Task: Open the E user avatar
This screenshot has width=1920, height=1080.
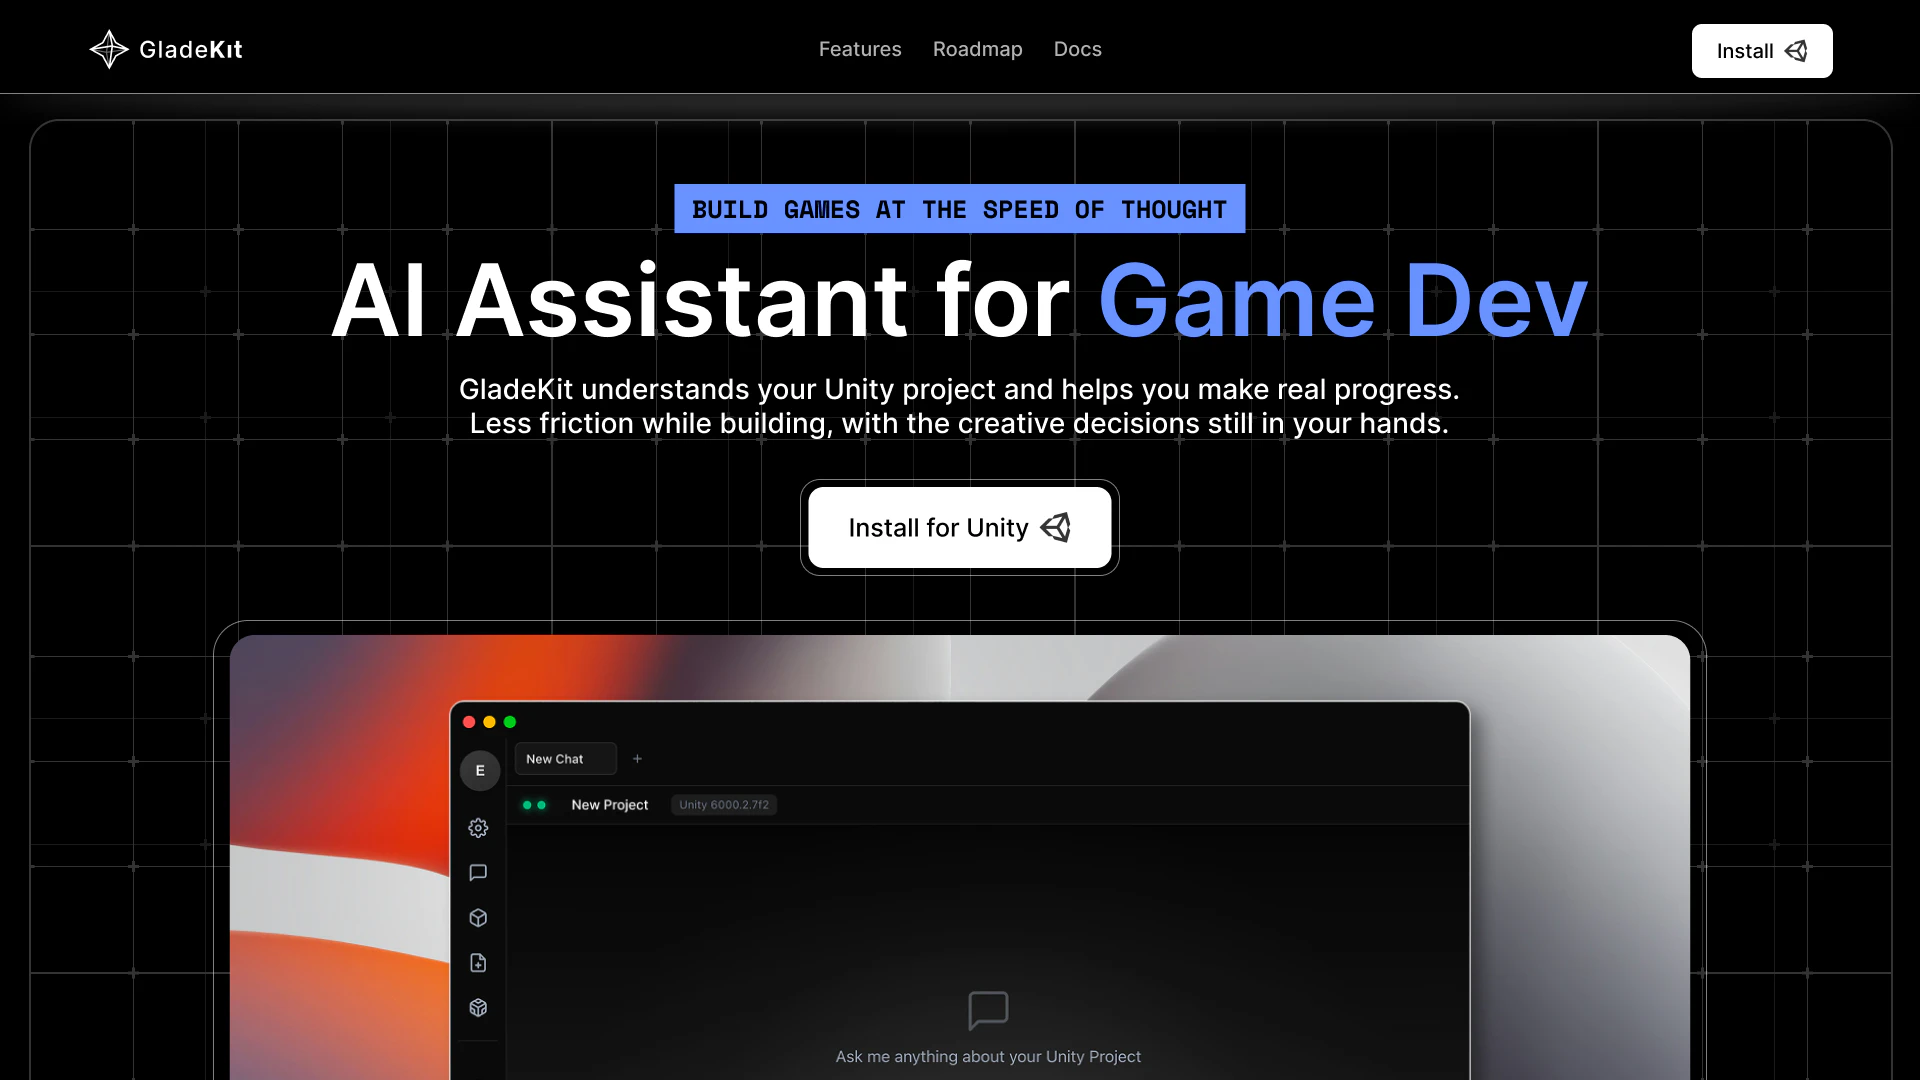Action: [480, 770]
